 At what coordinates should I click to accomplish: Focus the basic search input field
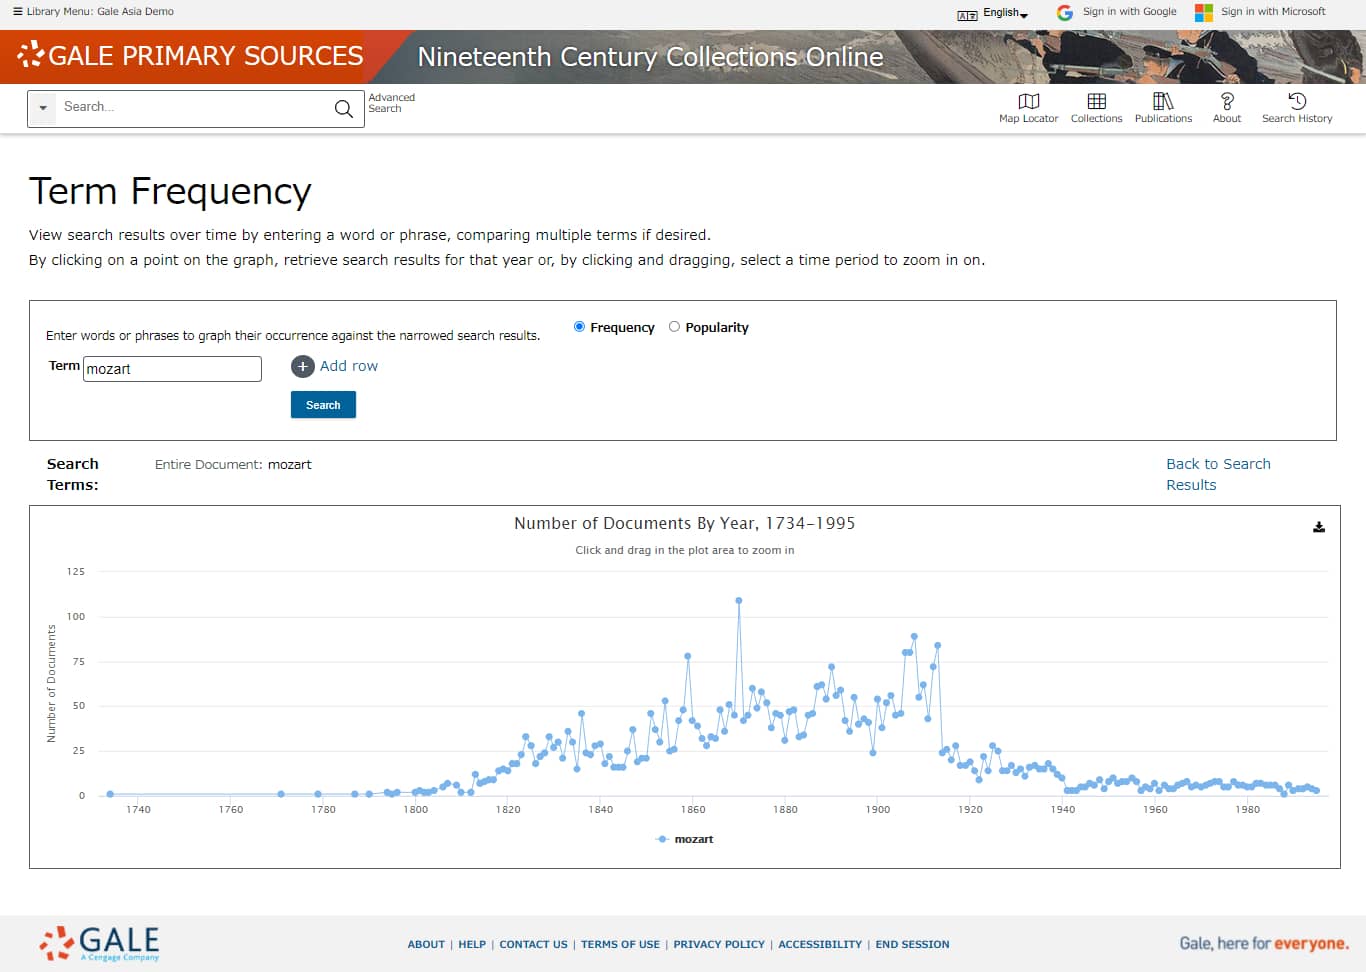click(192, 107)
